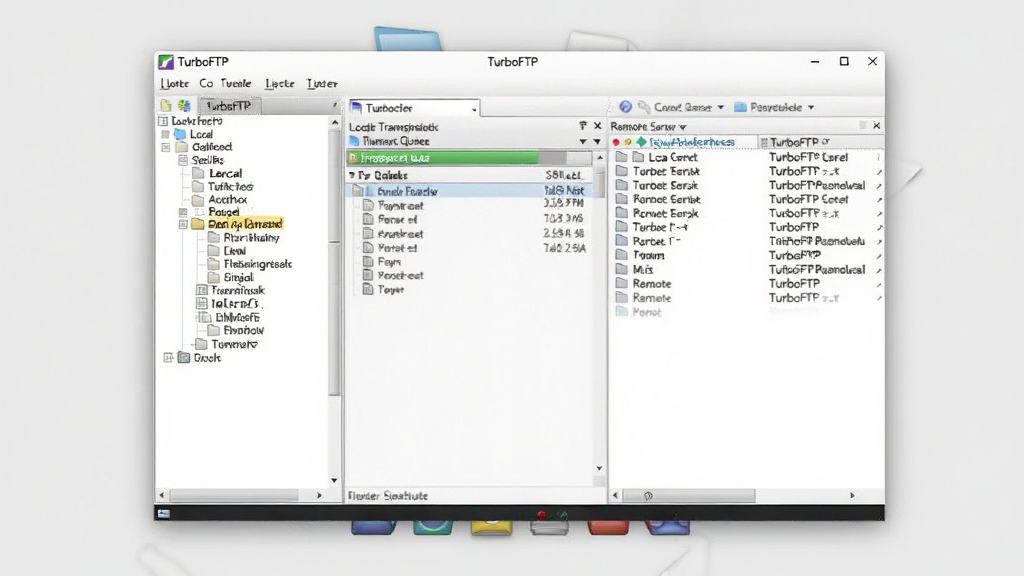This screenshot has width=1024, height=576.
Task: Click the red dot icon in the remote address row
Action: pyautogui.click(x=615, y=142)
